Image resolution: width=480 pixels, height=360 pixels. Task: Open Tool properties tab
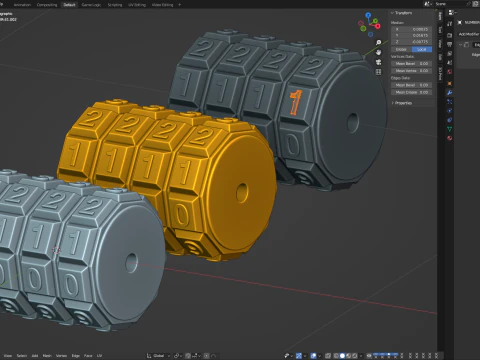point(449,24)
